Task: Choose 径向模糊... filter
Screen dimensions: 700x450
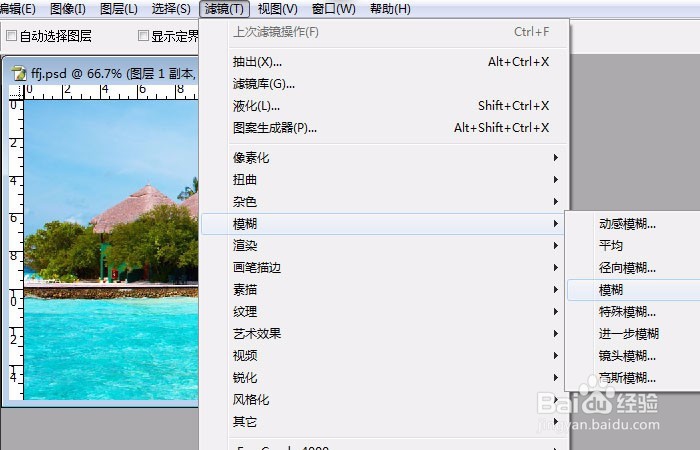Action: [x=633, y=268]
